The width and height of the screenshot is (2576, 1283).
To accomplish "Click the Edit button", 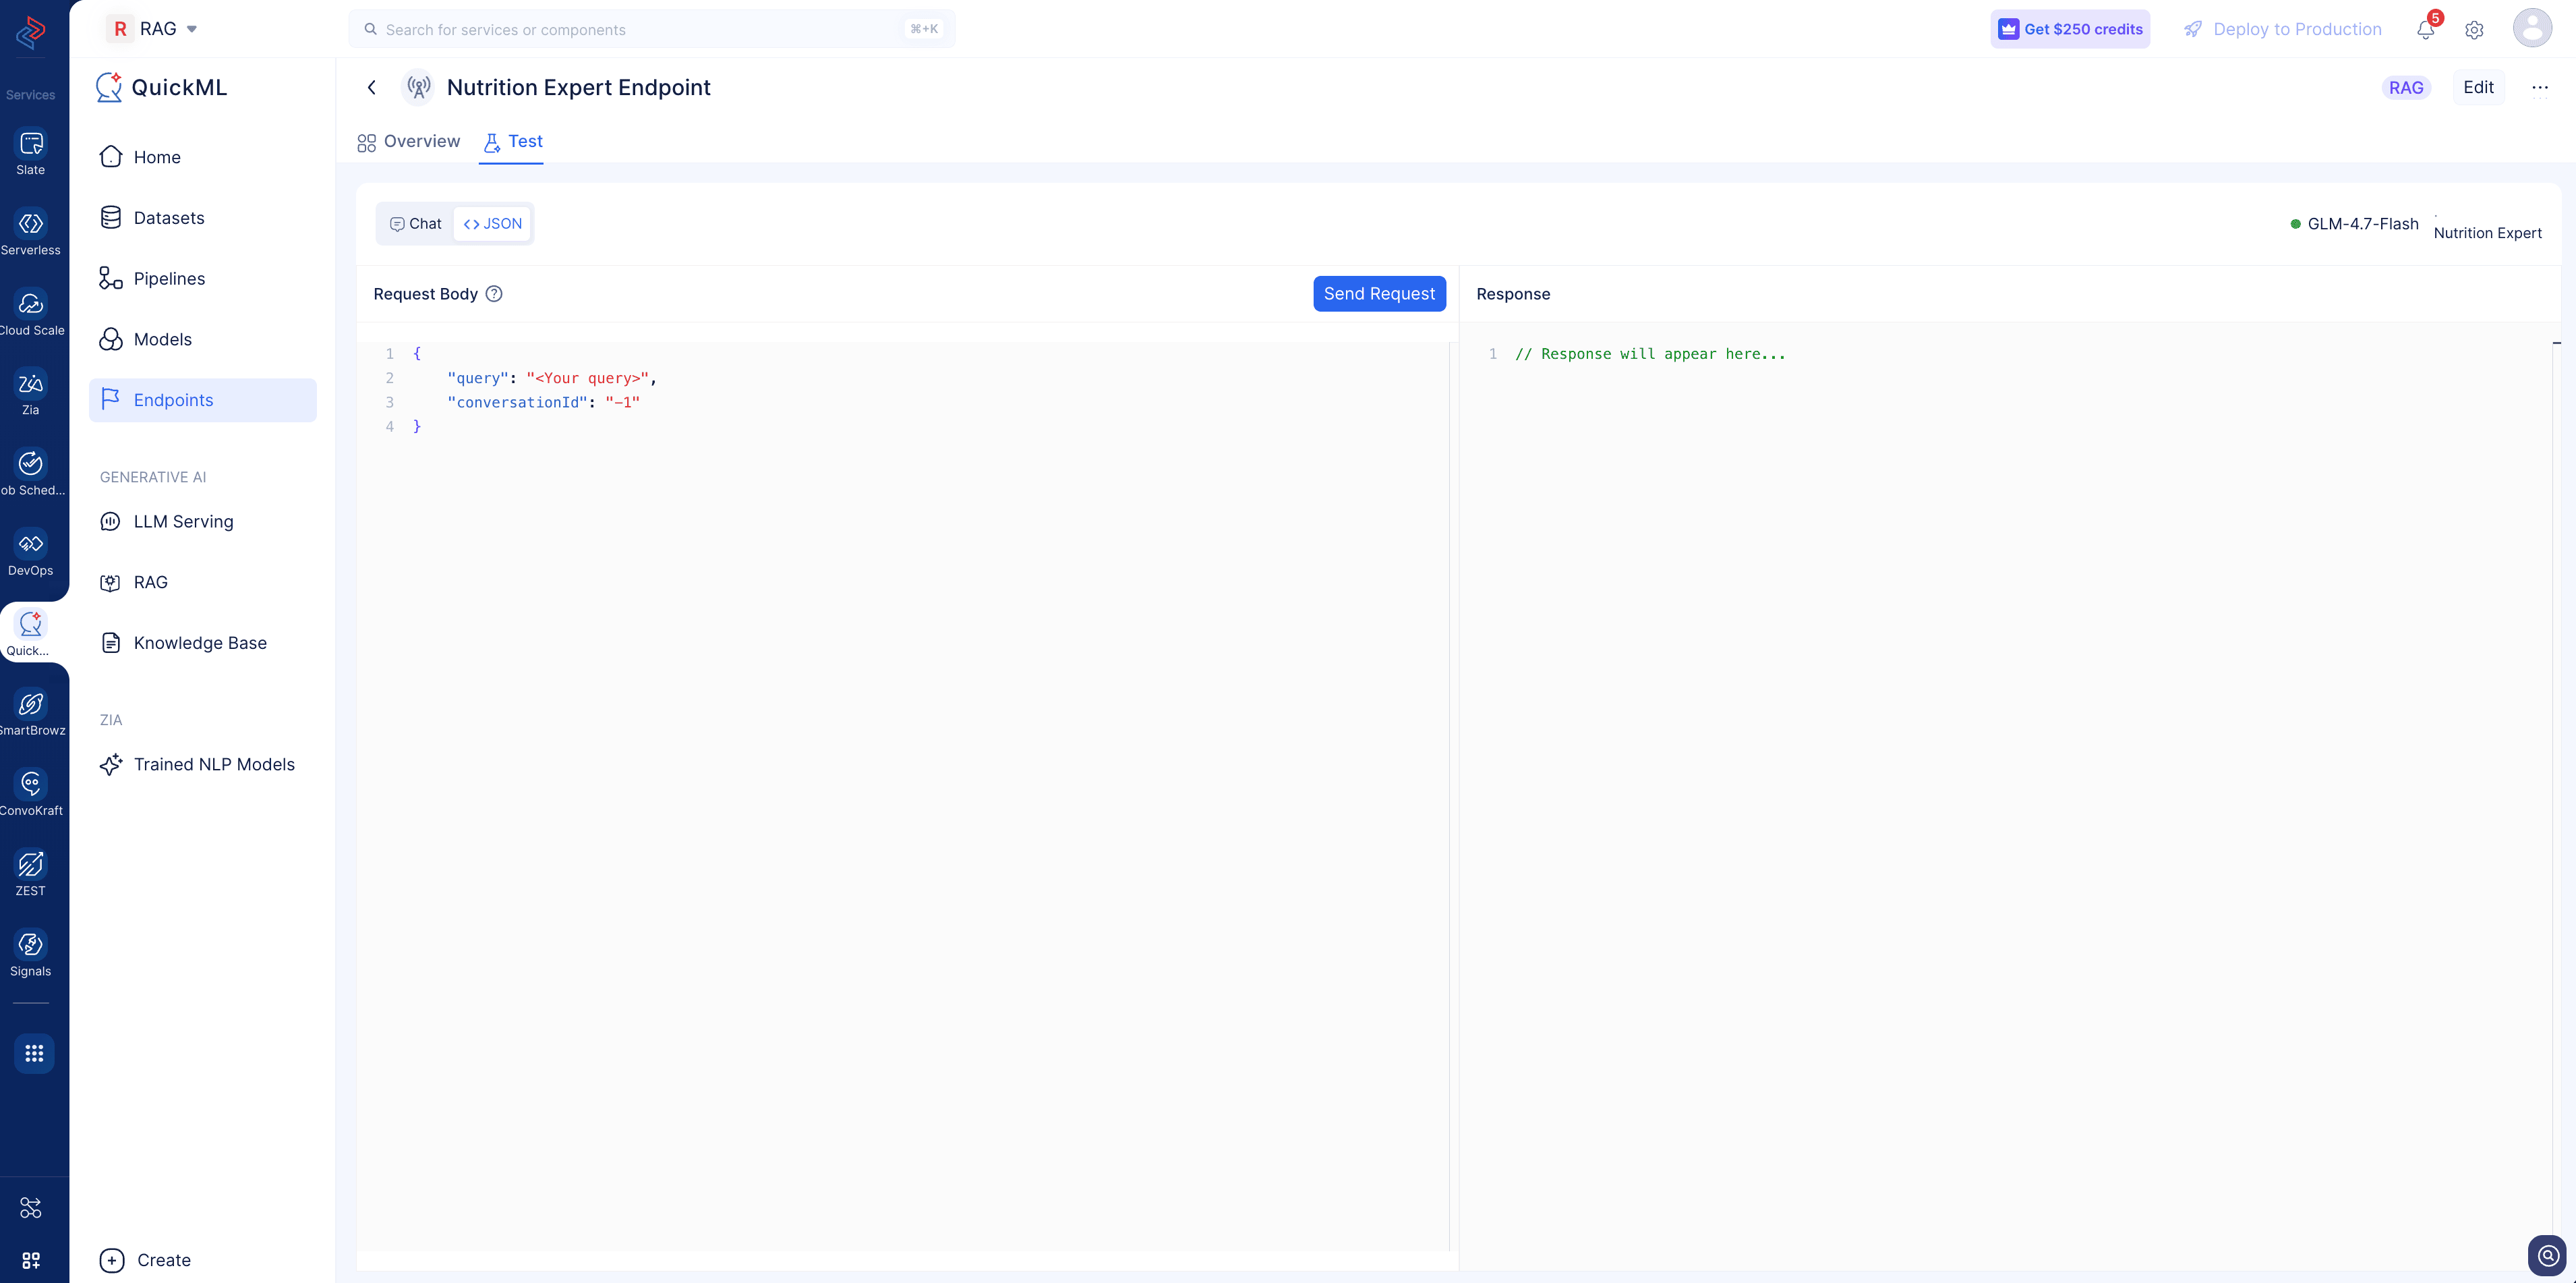I will (x=2478, y=87).
